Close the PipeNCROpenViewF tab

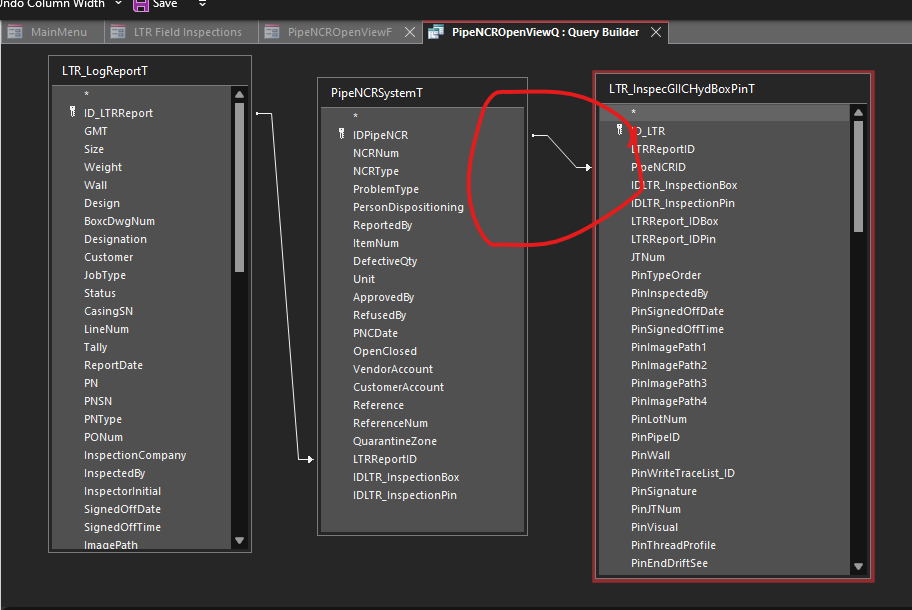408,32
